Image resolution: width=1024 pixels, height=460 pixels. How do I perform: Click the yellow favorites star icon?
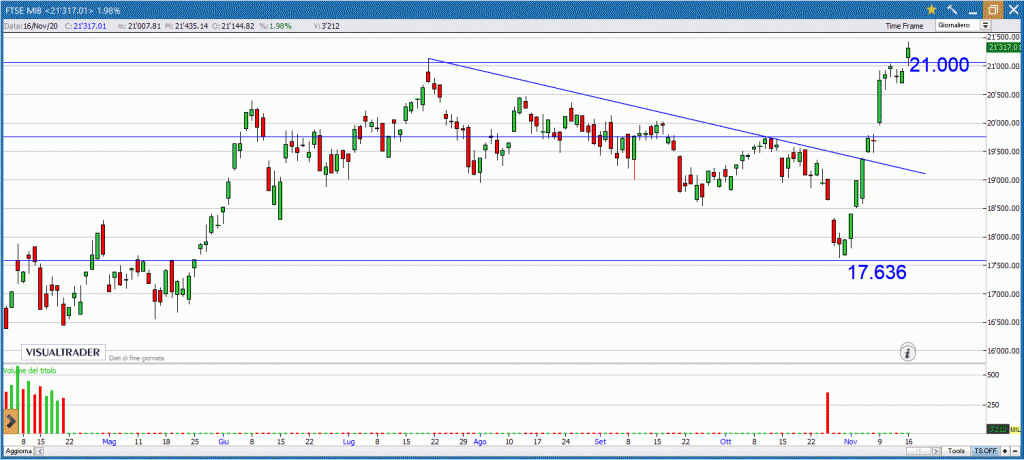click(931, 9)
